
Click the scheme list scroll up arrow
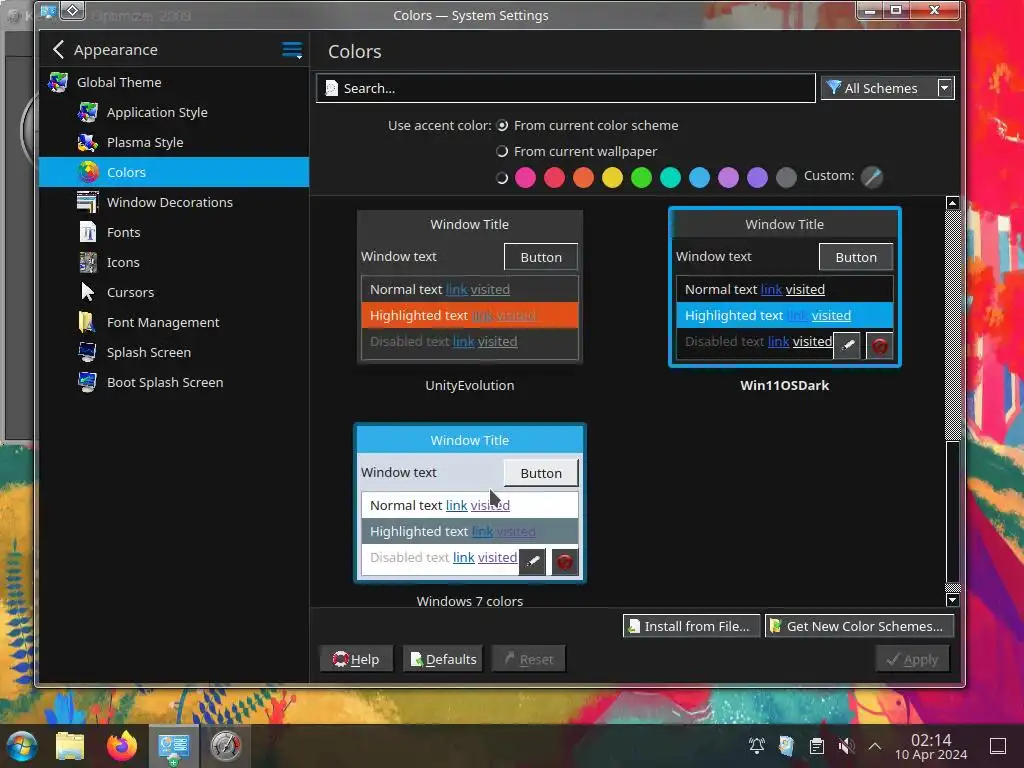click(x=953, y=203)
